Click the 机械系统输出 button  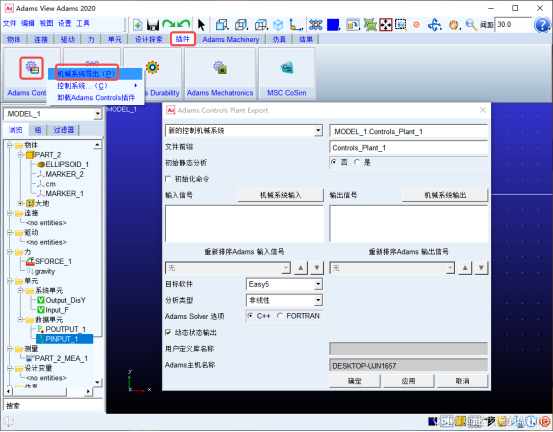(x=445, y=195)
